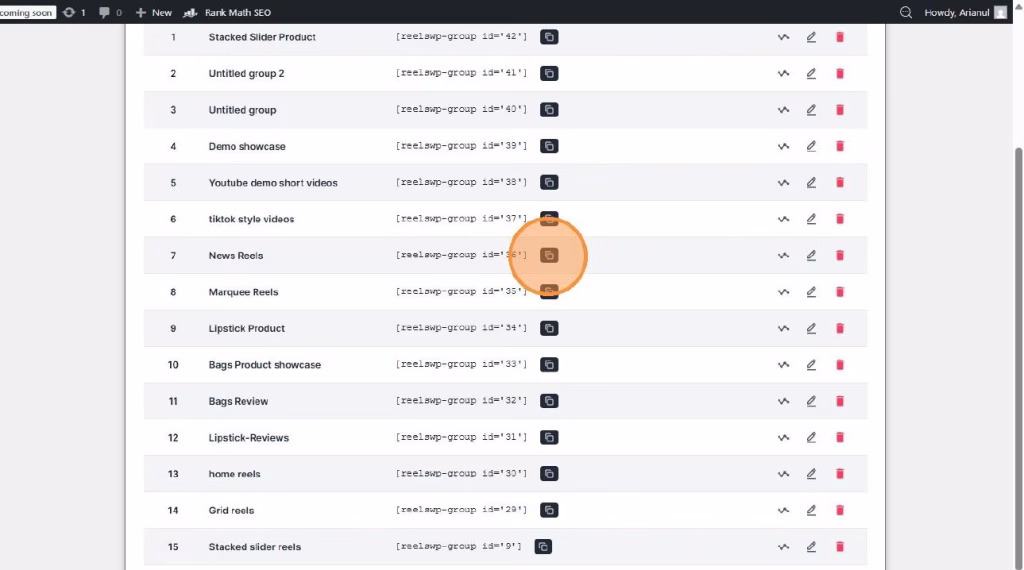Edit the Bags Review group
This screenshot has width=1024, height=570.
coord(811,401)
